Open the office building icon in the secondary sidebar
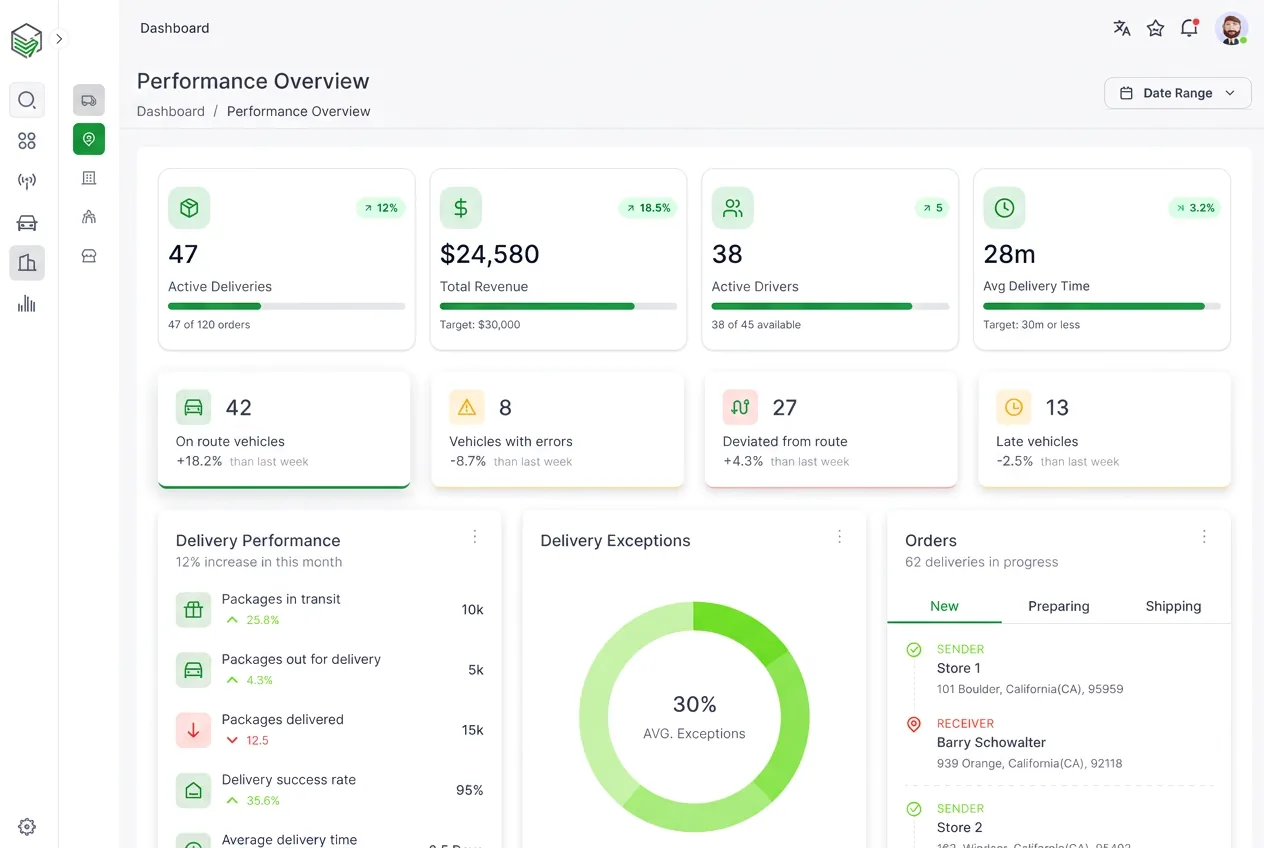This screenshot has height=848, width=1264. click(89, 178)
